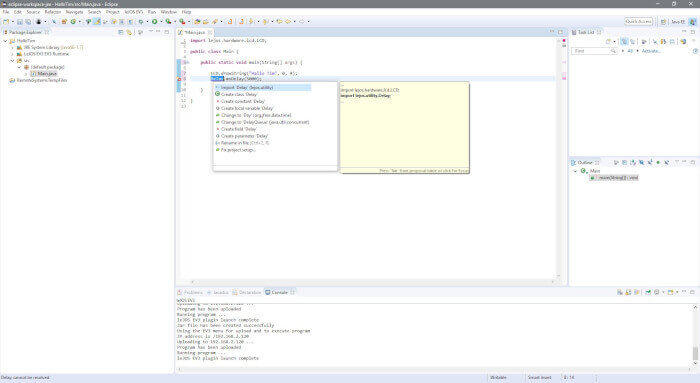Toggle Categorized view in Task List toolbar

(x=624, y=42)
